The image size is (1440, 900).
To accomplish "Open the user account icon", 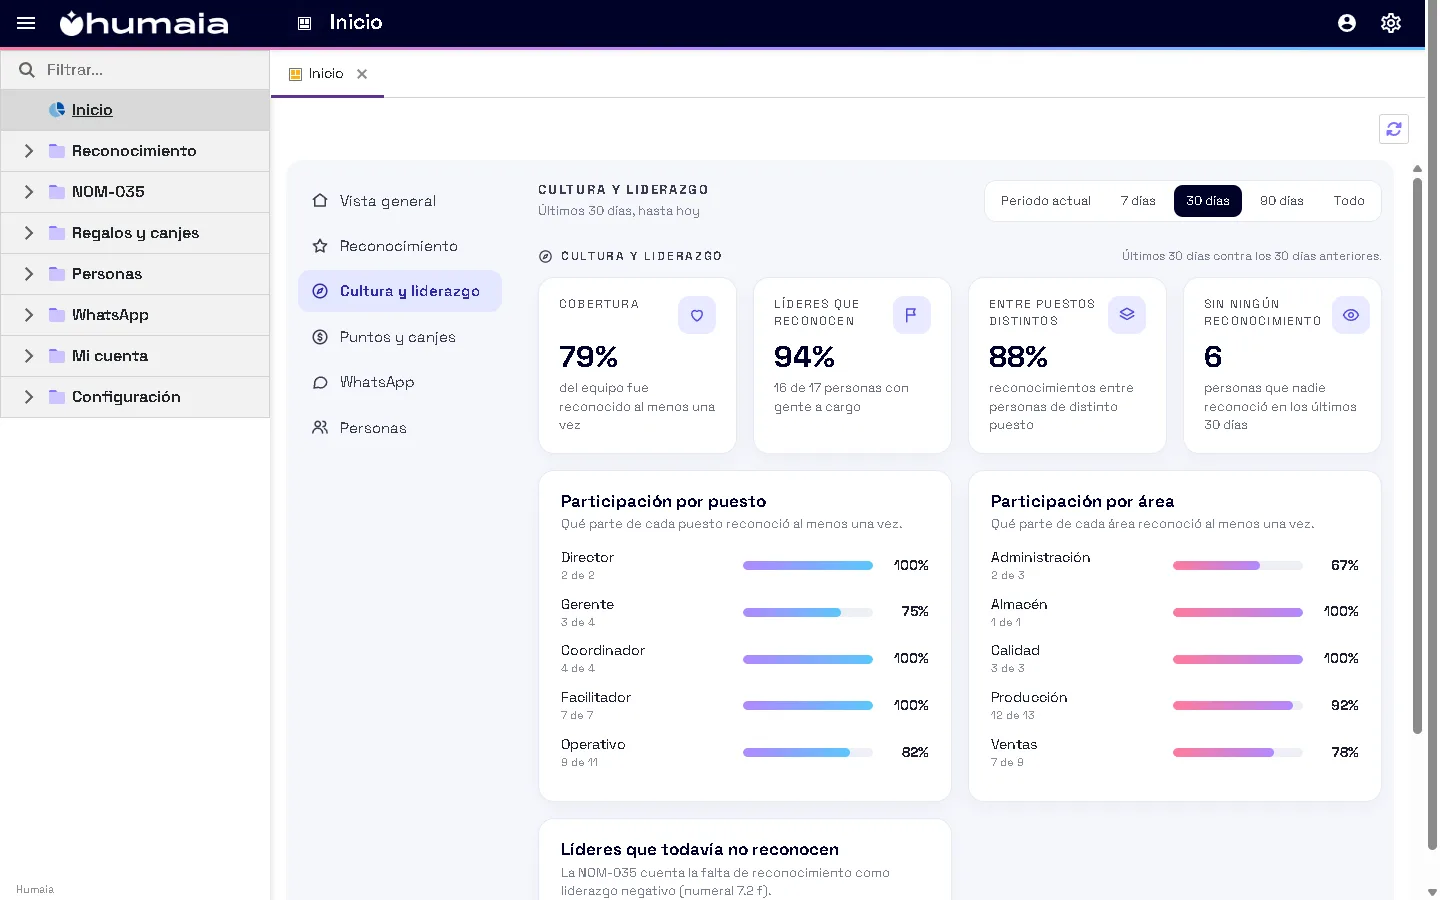I will coord(1347,23).
